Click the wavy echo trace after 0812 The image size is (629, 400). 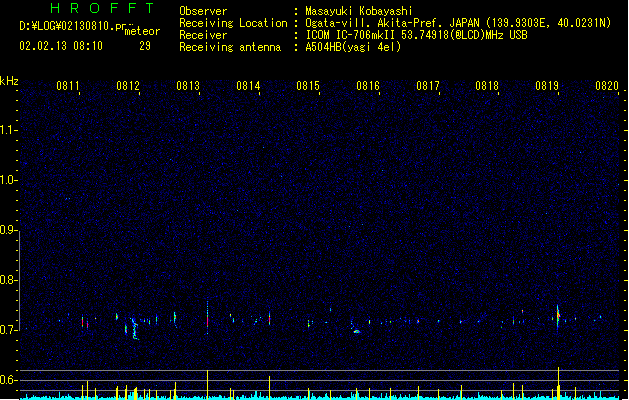pyautogui.click(x=134, y=329)
